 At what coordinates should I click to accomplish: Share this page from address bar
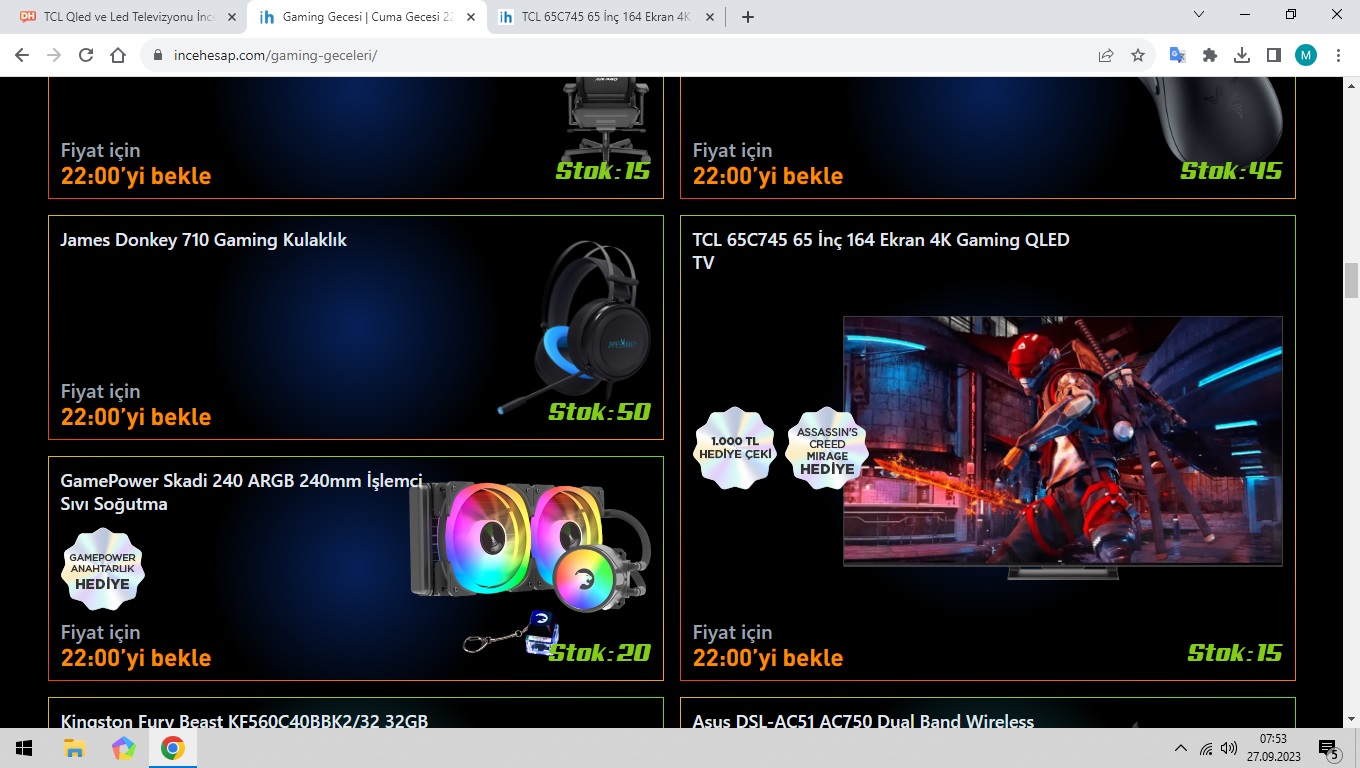coord(1106,55)
